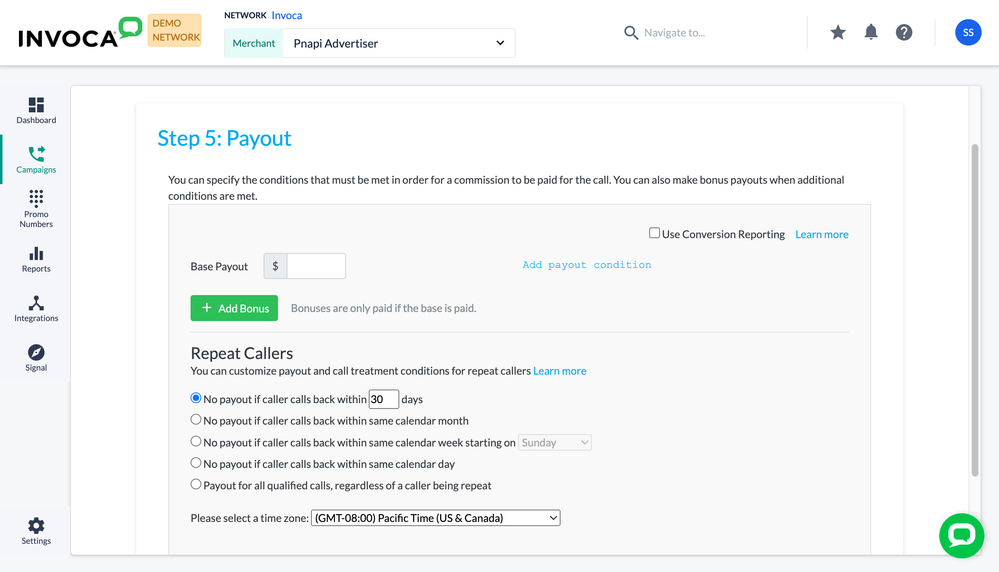Open the Dashboard sidebar icon

pyautogui.click(x=36, y=110)
